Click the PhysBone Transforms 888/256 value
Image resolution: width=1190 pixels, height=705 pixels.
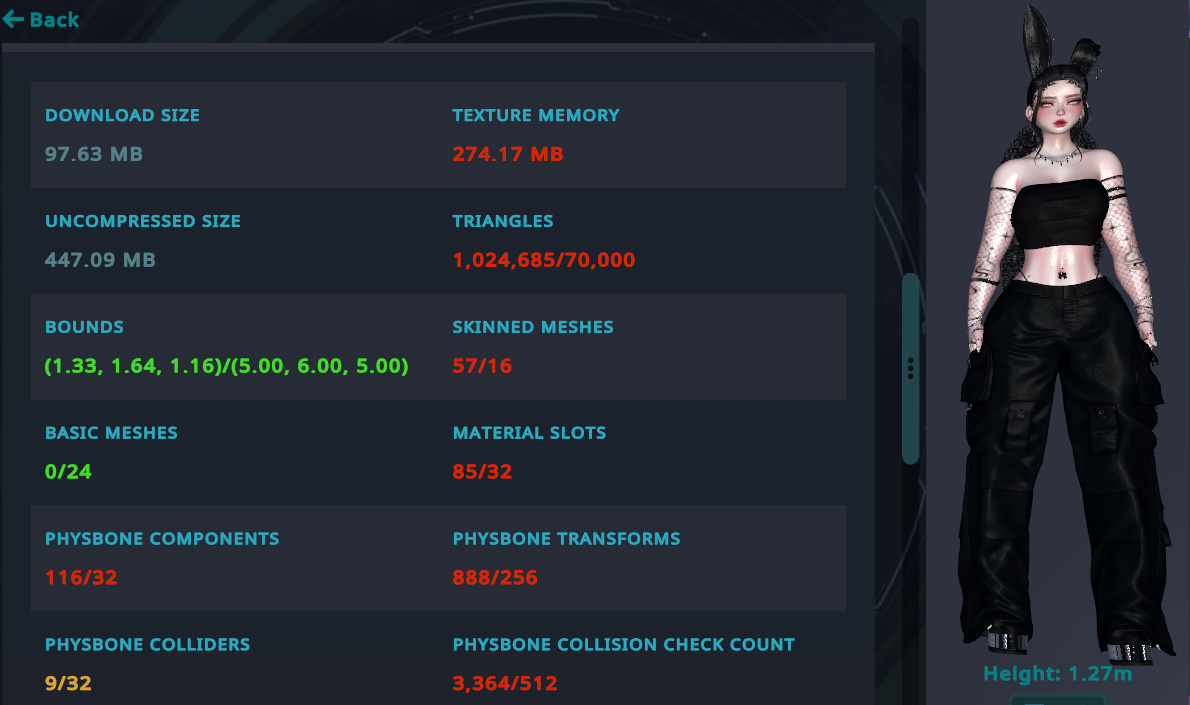pos(495,578)
